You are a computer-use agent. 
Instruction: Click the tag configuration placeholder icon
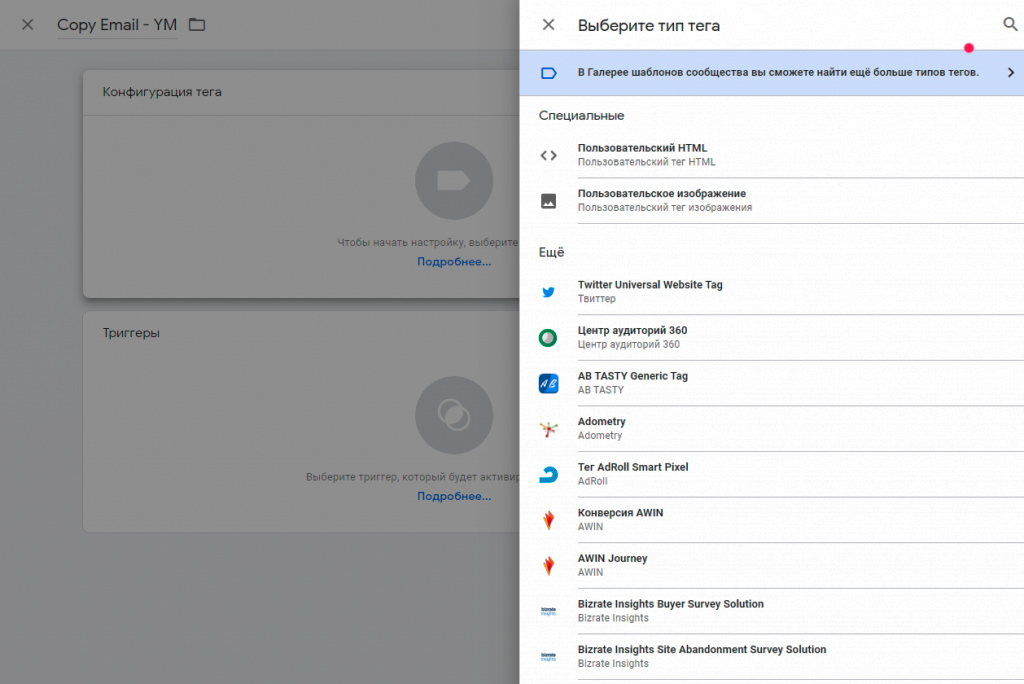[x=454, y=181]
